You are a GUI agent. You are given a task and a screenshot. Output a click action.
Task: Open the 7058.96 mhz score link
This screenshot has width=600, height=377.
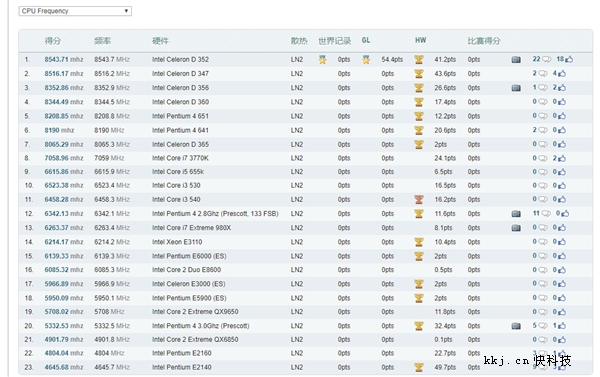click(x=64, y=158)
